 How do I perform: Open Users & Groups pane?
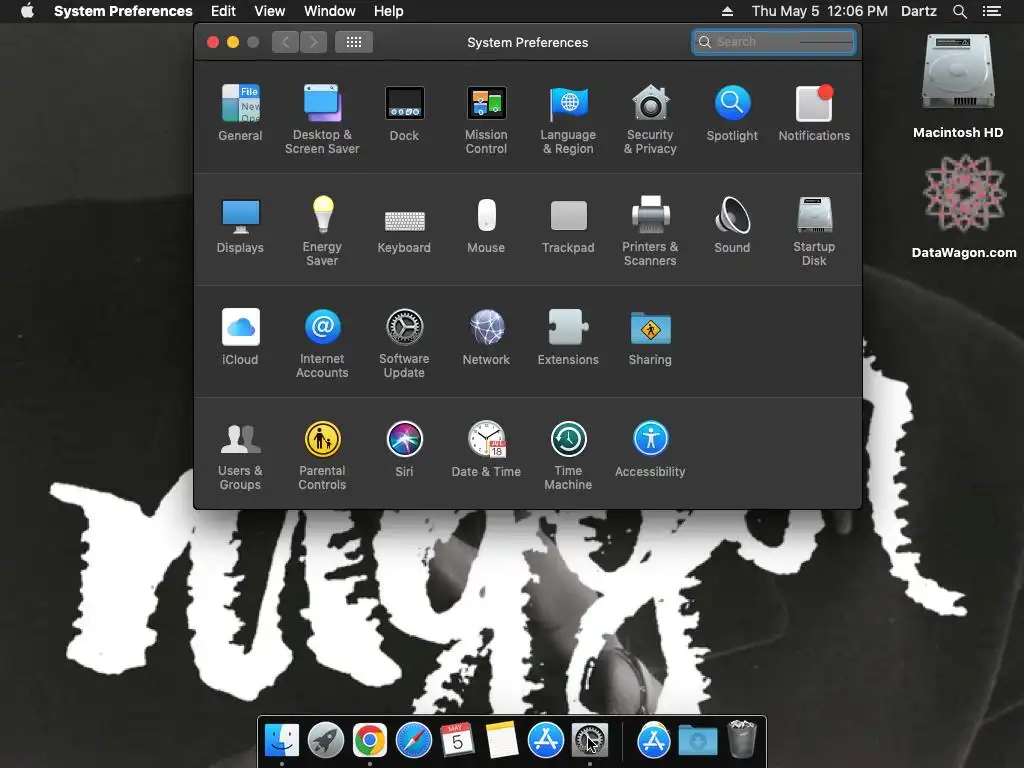pyautogui.click(x=240, y=456)
